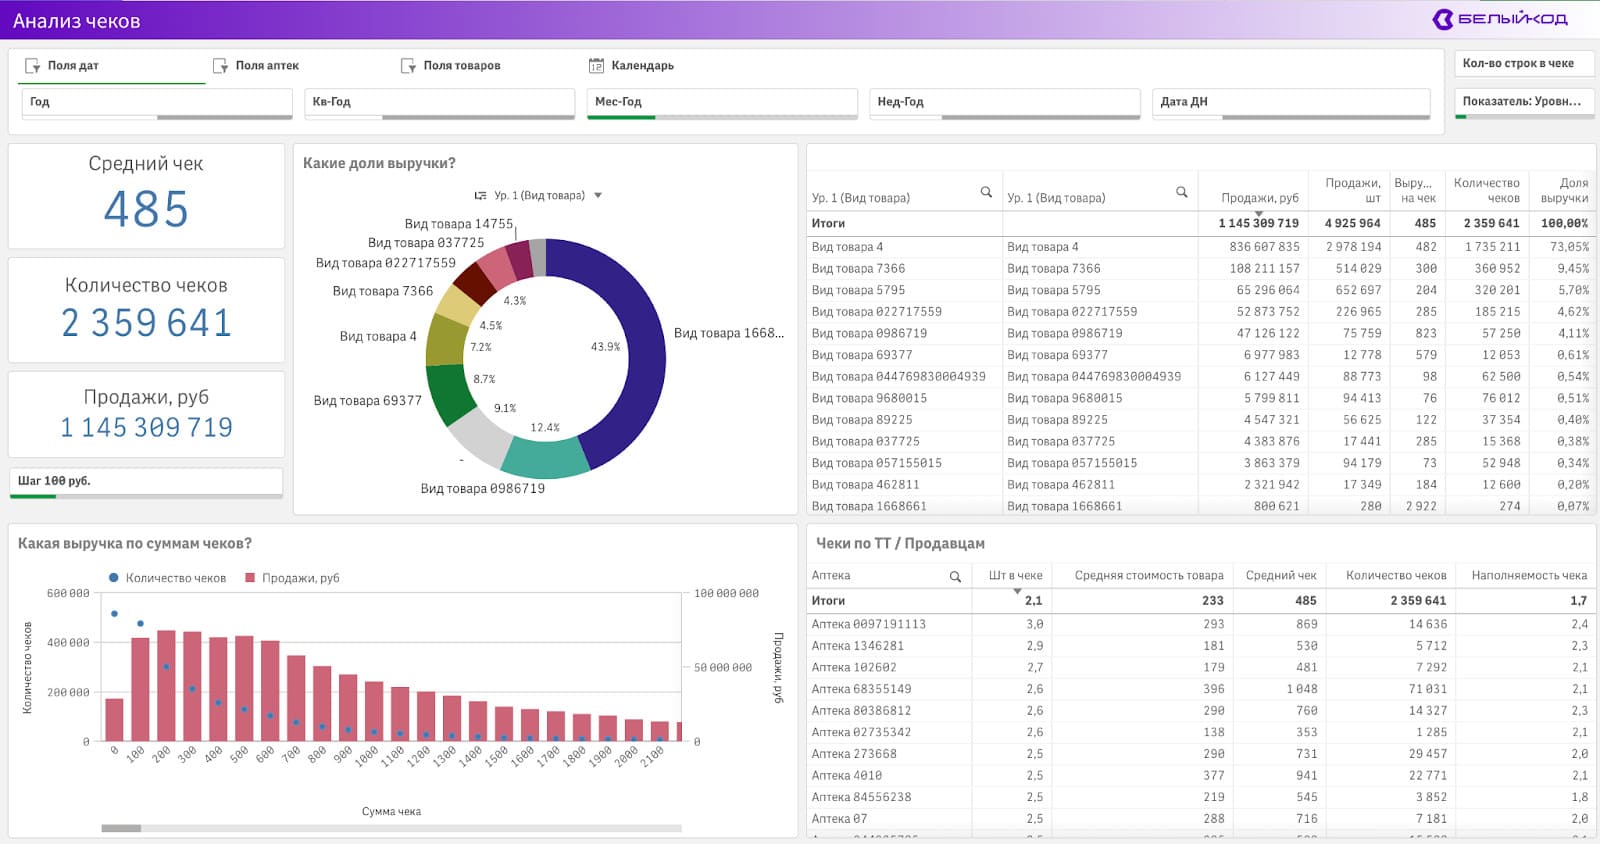
Task: Click the Средний чек 485 KPI
Action: click(146, 196)
